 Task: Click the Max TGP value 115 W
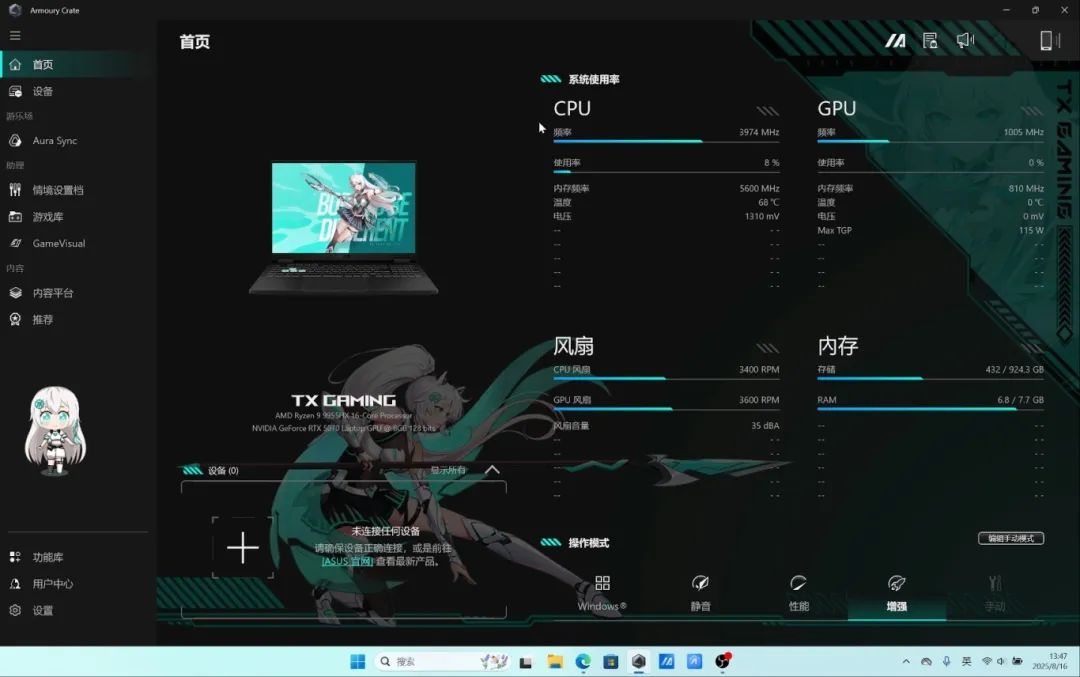[1031, 230]
